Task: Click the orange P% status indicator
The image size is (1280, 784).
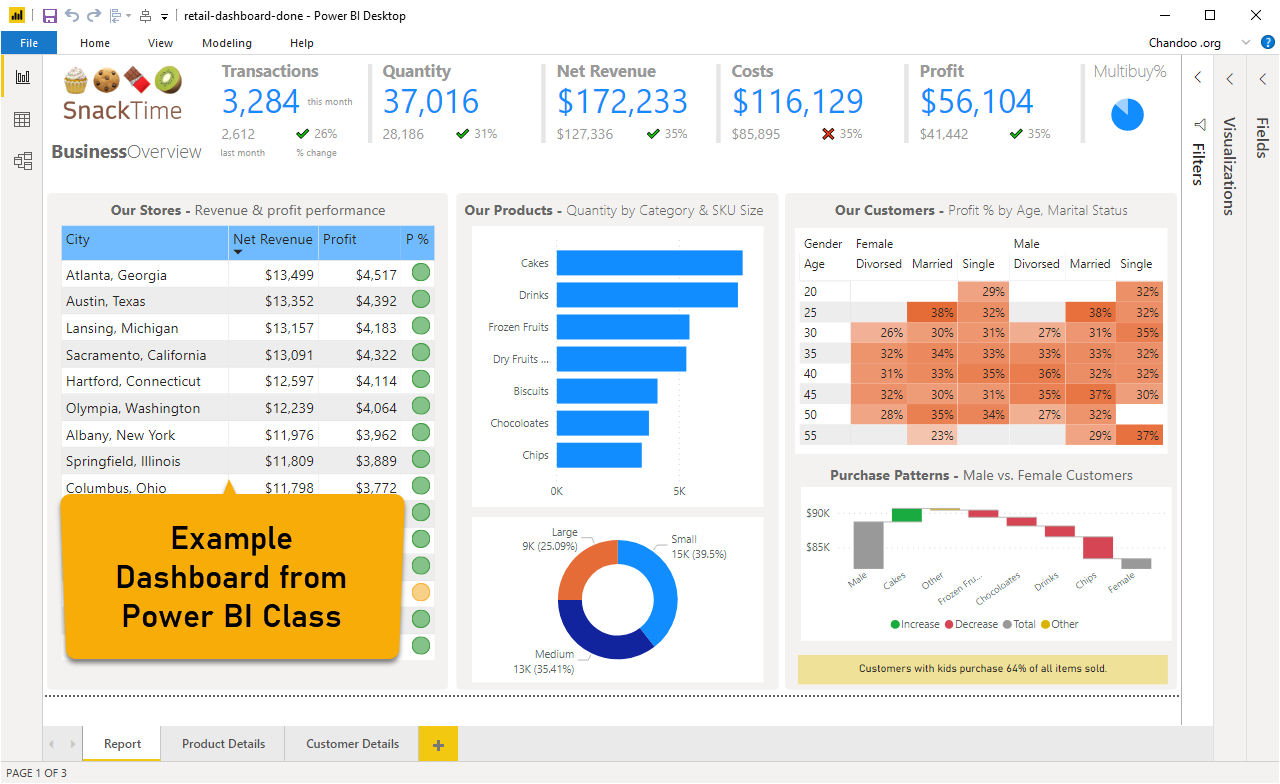Action: 421,592
